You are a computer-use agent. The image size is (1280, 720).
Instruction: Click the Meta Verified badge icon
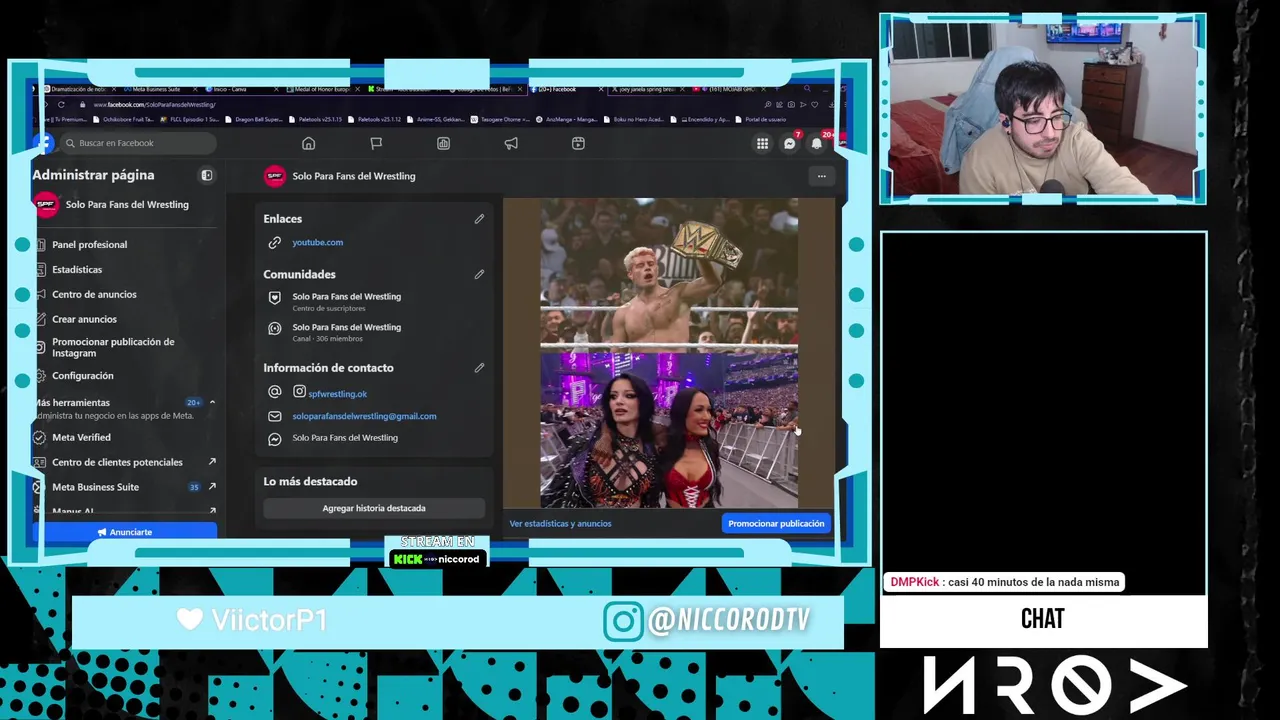point(40,437)
